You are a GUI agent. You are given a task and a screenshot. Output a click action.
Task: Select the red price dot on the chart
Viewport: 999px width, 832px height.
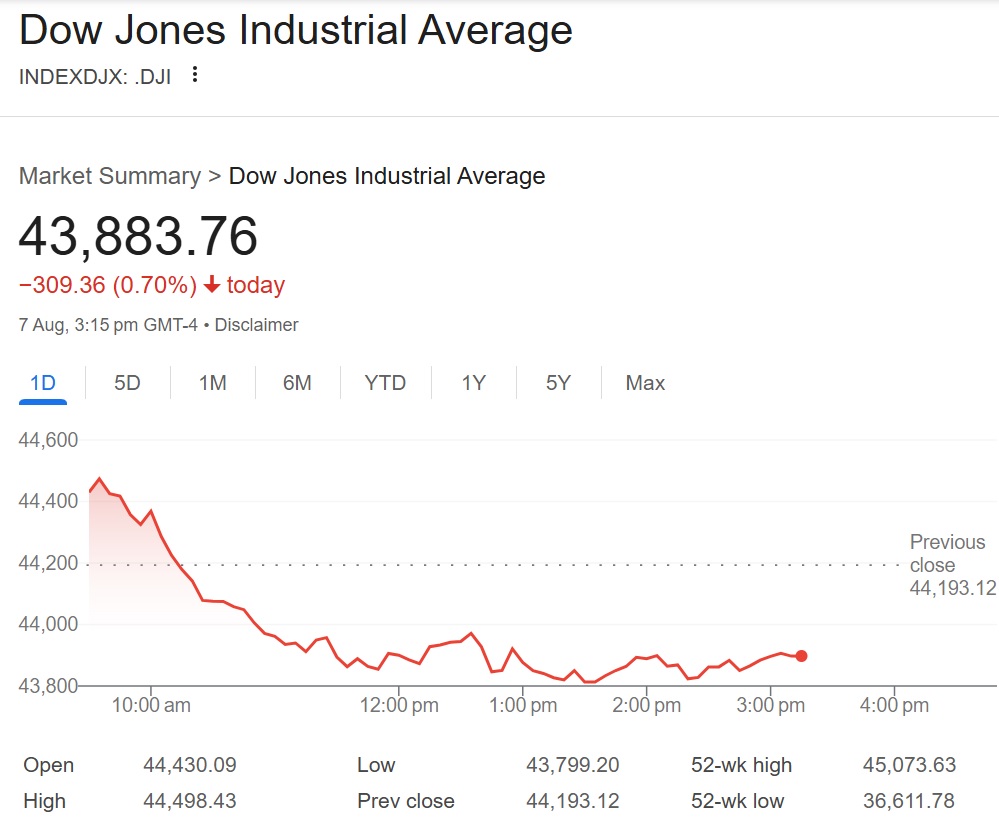click(x=801, y=655)
